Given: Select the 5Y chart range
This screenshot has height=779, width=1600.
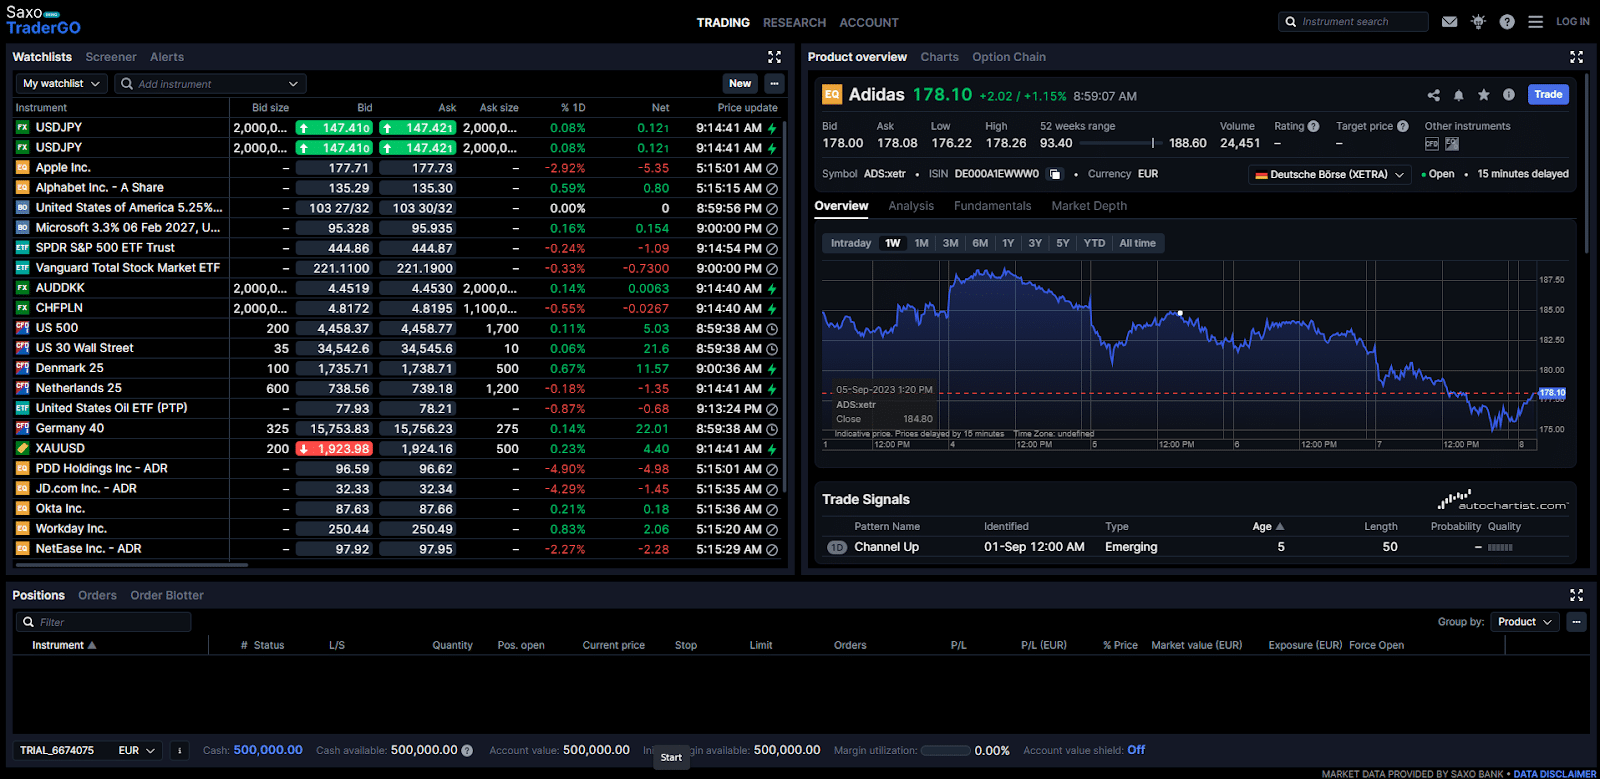Looking at the screenshot, I should click(1063, 243).
